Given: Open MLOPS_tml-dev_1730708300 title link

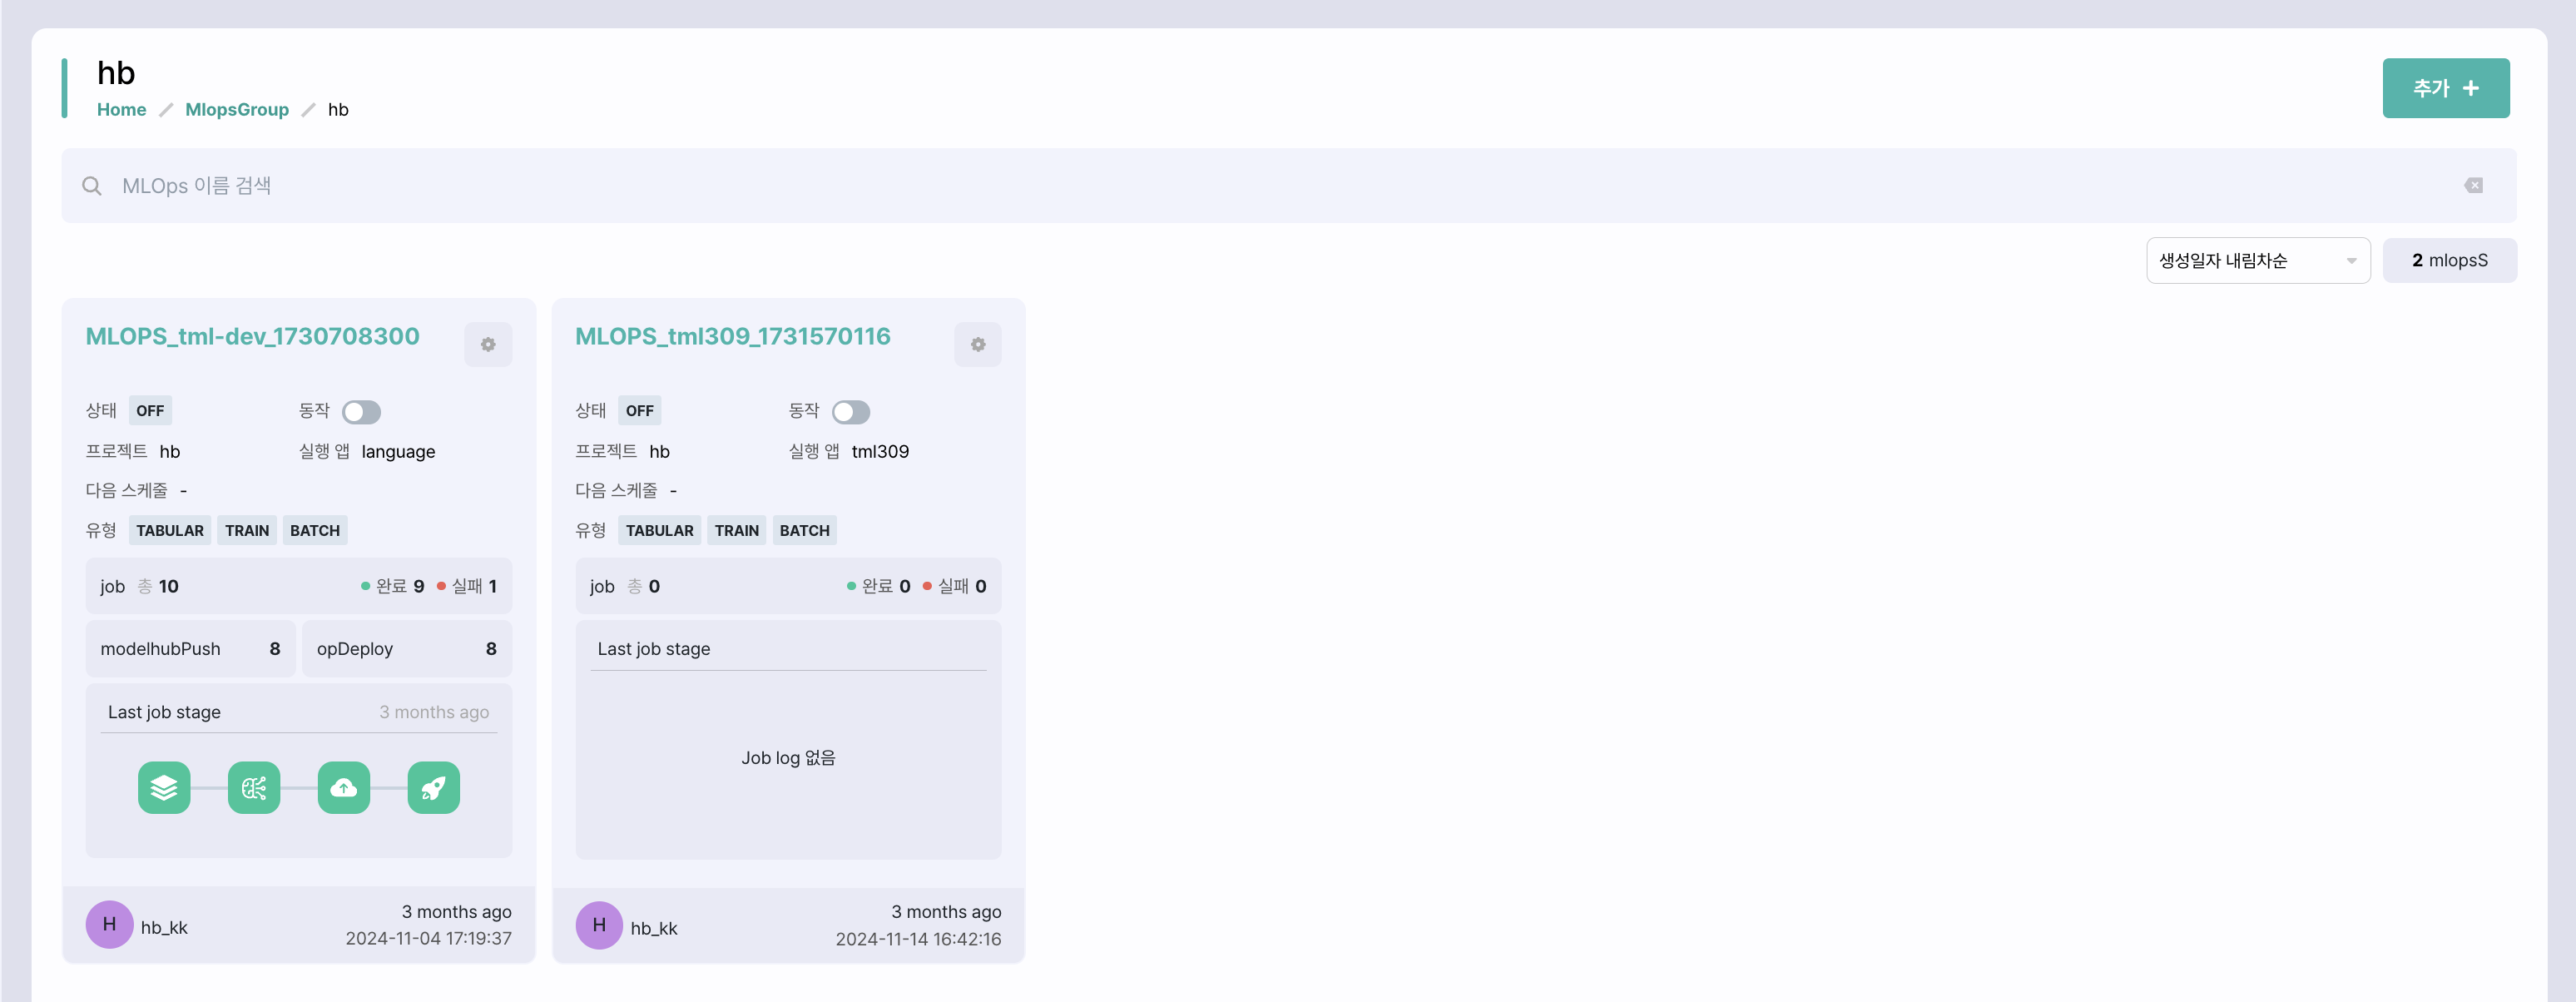Looking at the screenshot, I should pyautogui.click(x=253, y=336).
